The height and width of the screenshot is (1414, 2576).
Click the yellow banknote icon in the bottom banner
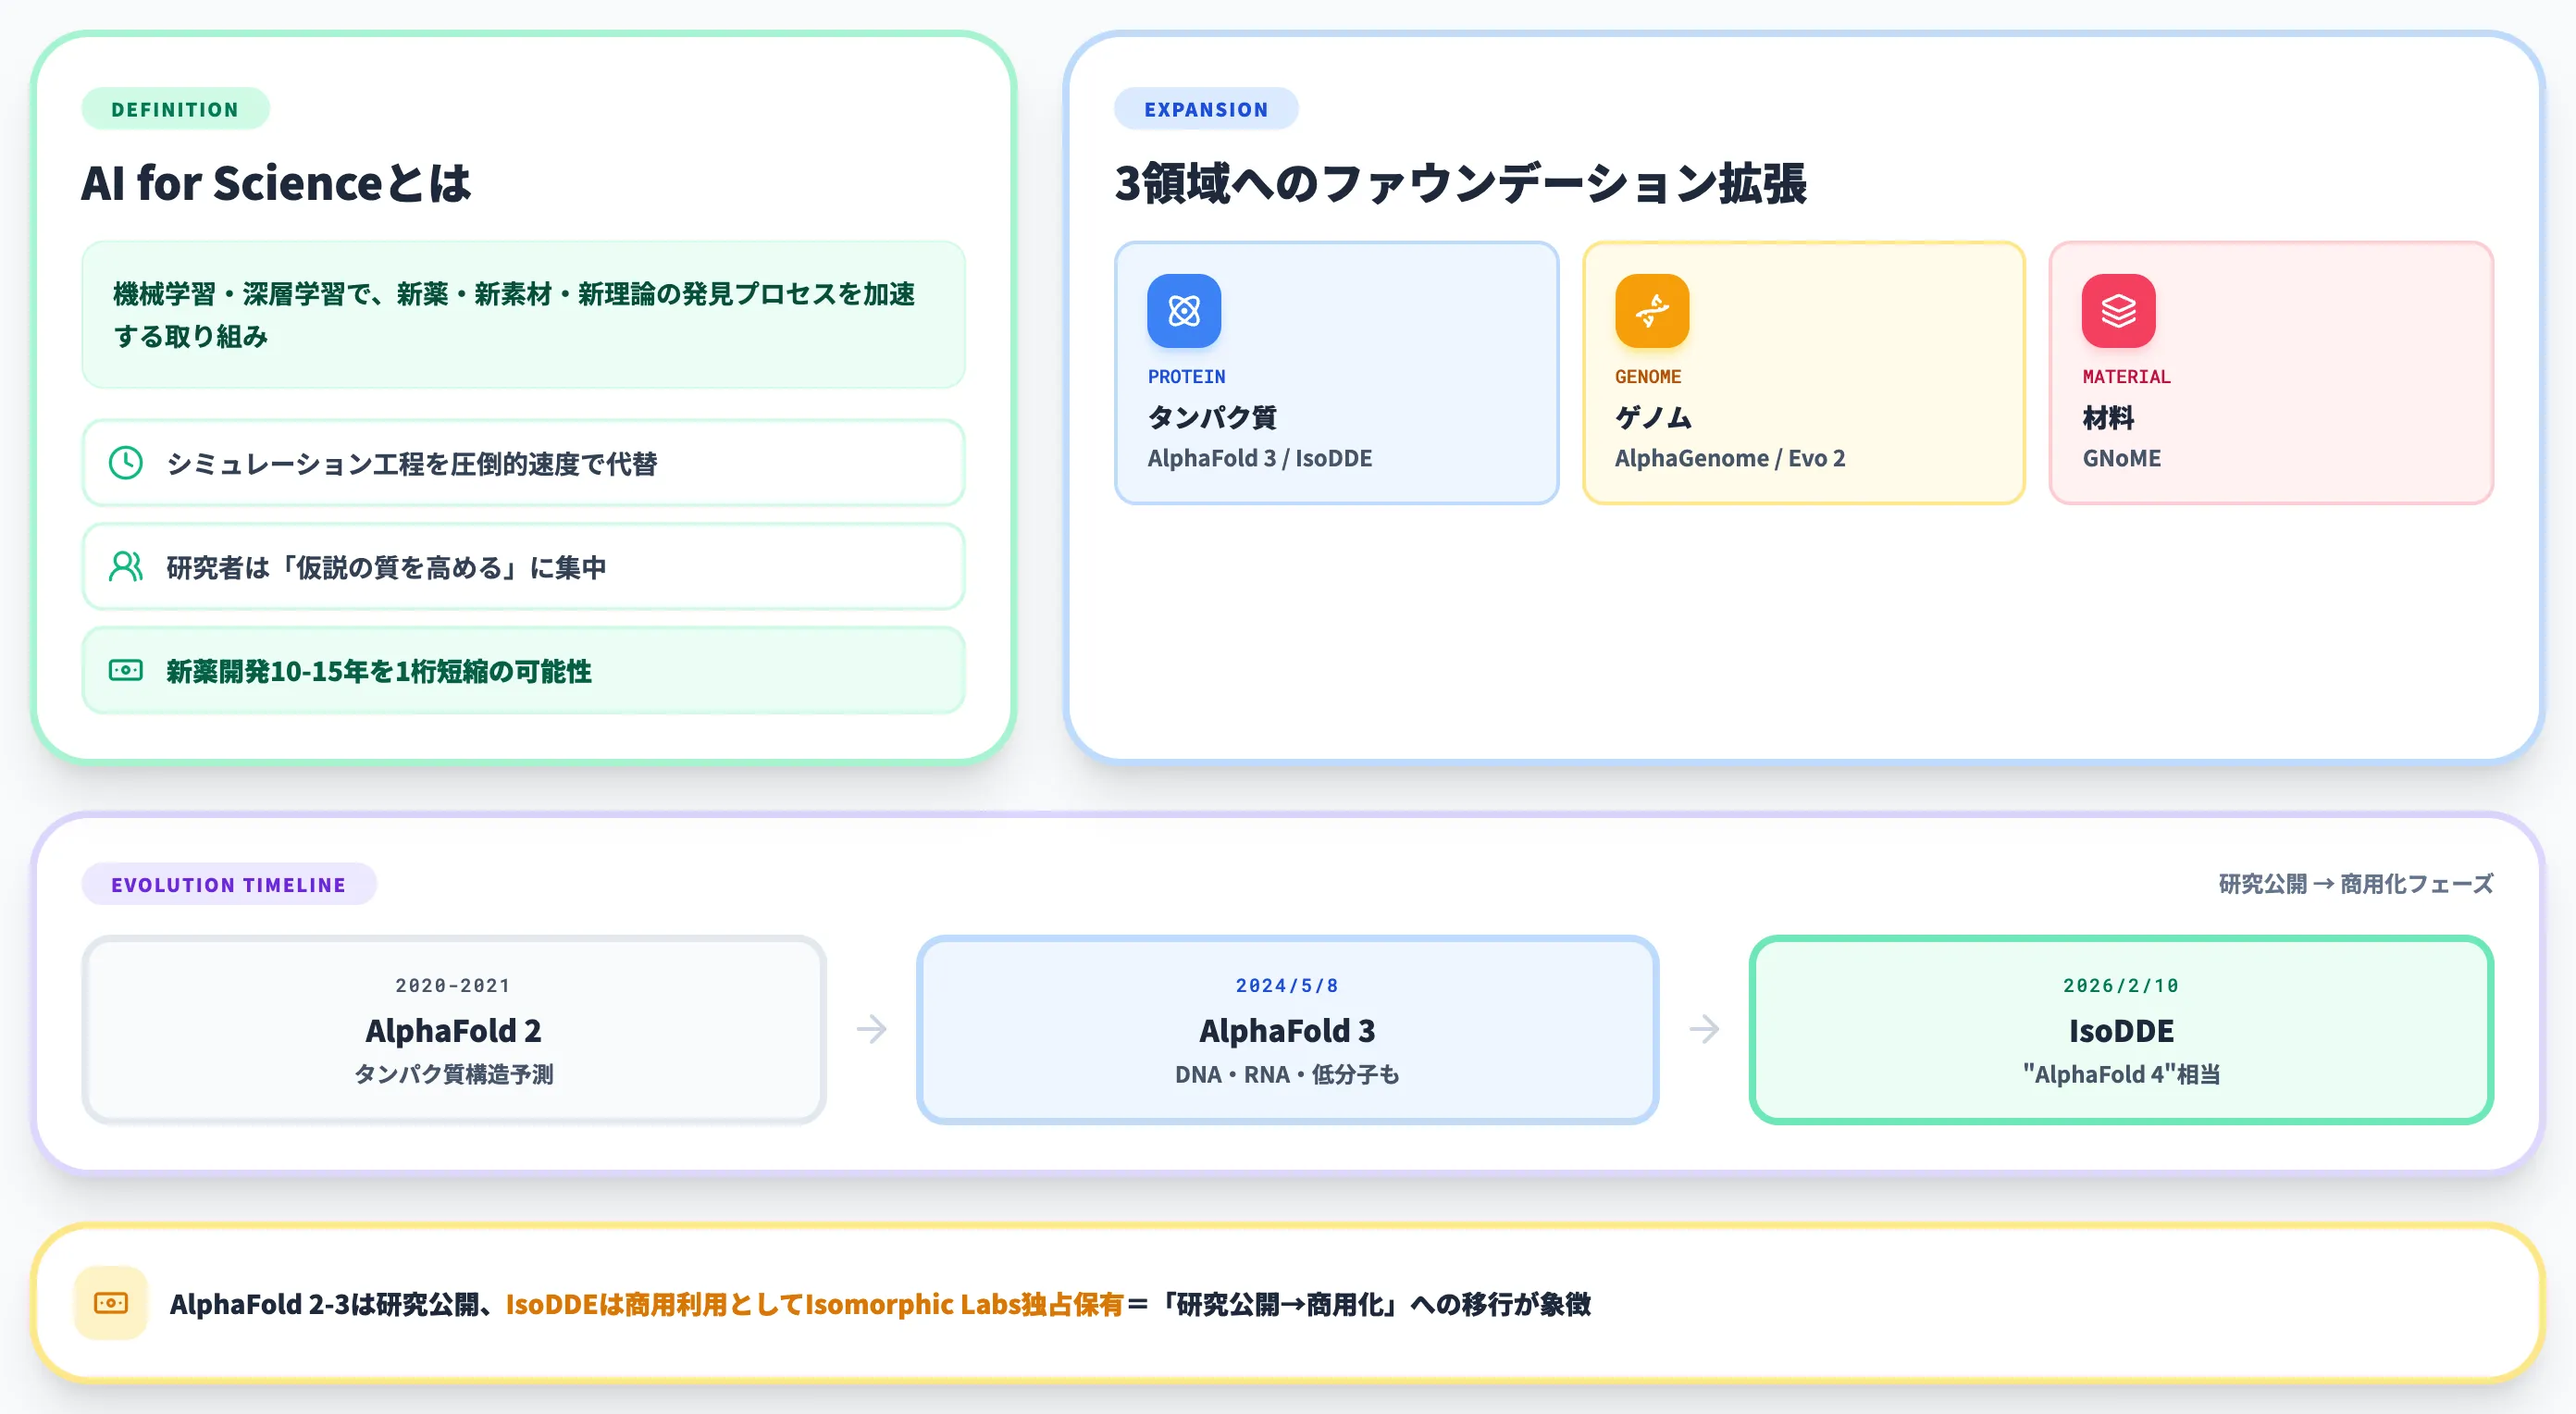point(111,1302)
